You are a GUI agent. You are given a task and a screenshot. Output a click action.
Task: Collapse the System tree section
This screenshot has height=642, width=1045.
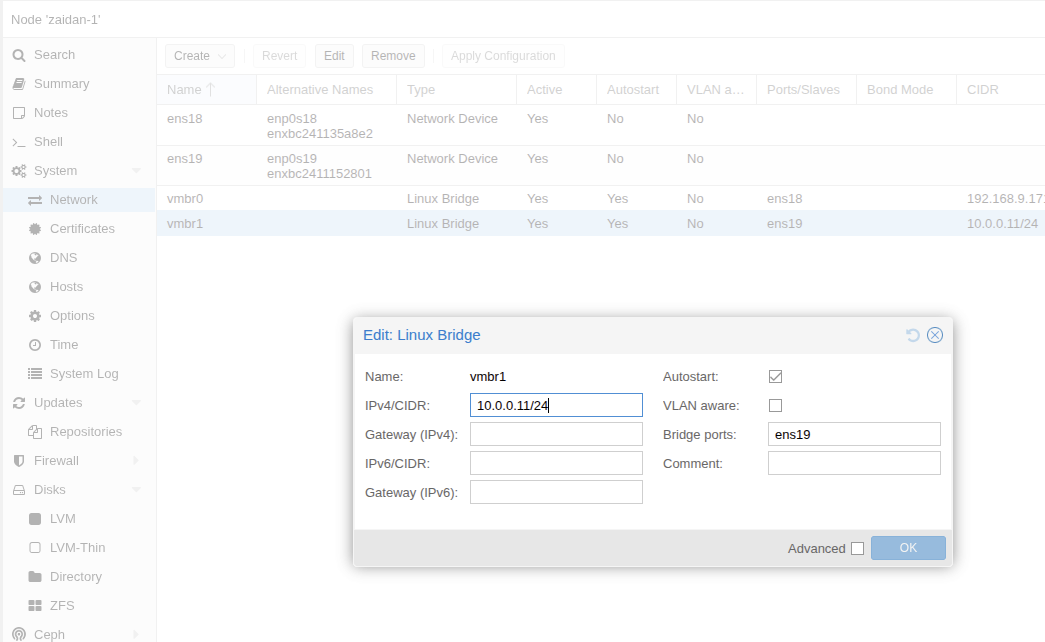(136, 171)
